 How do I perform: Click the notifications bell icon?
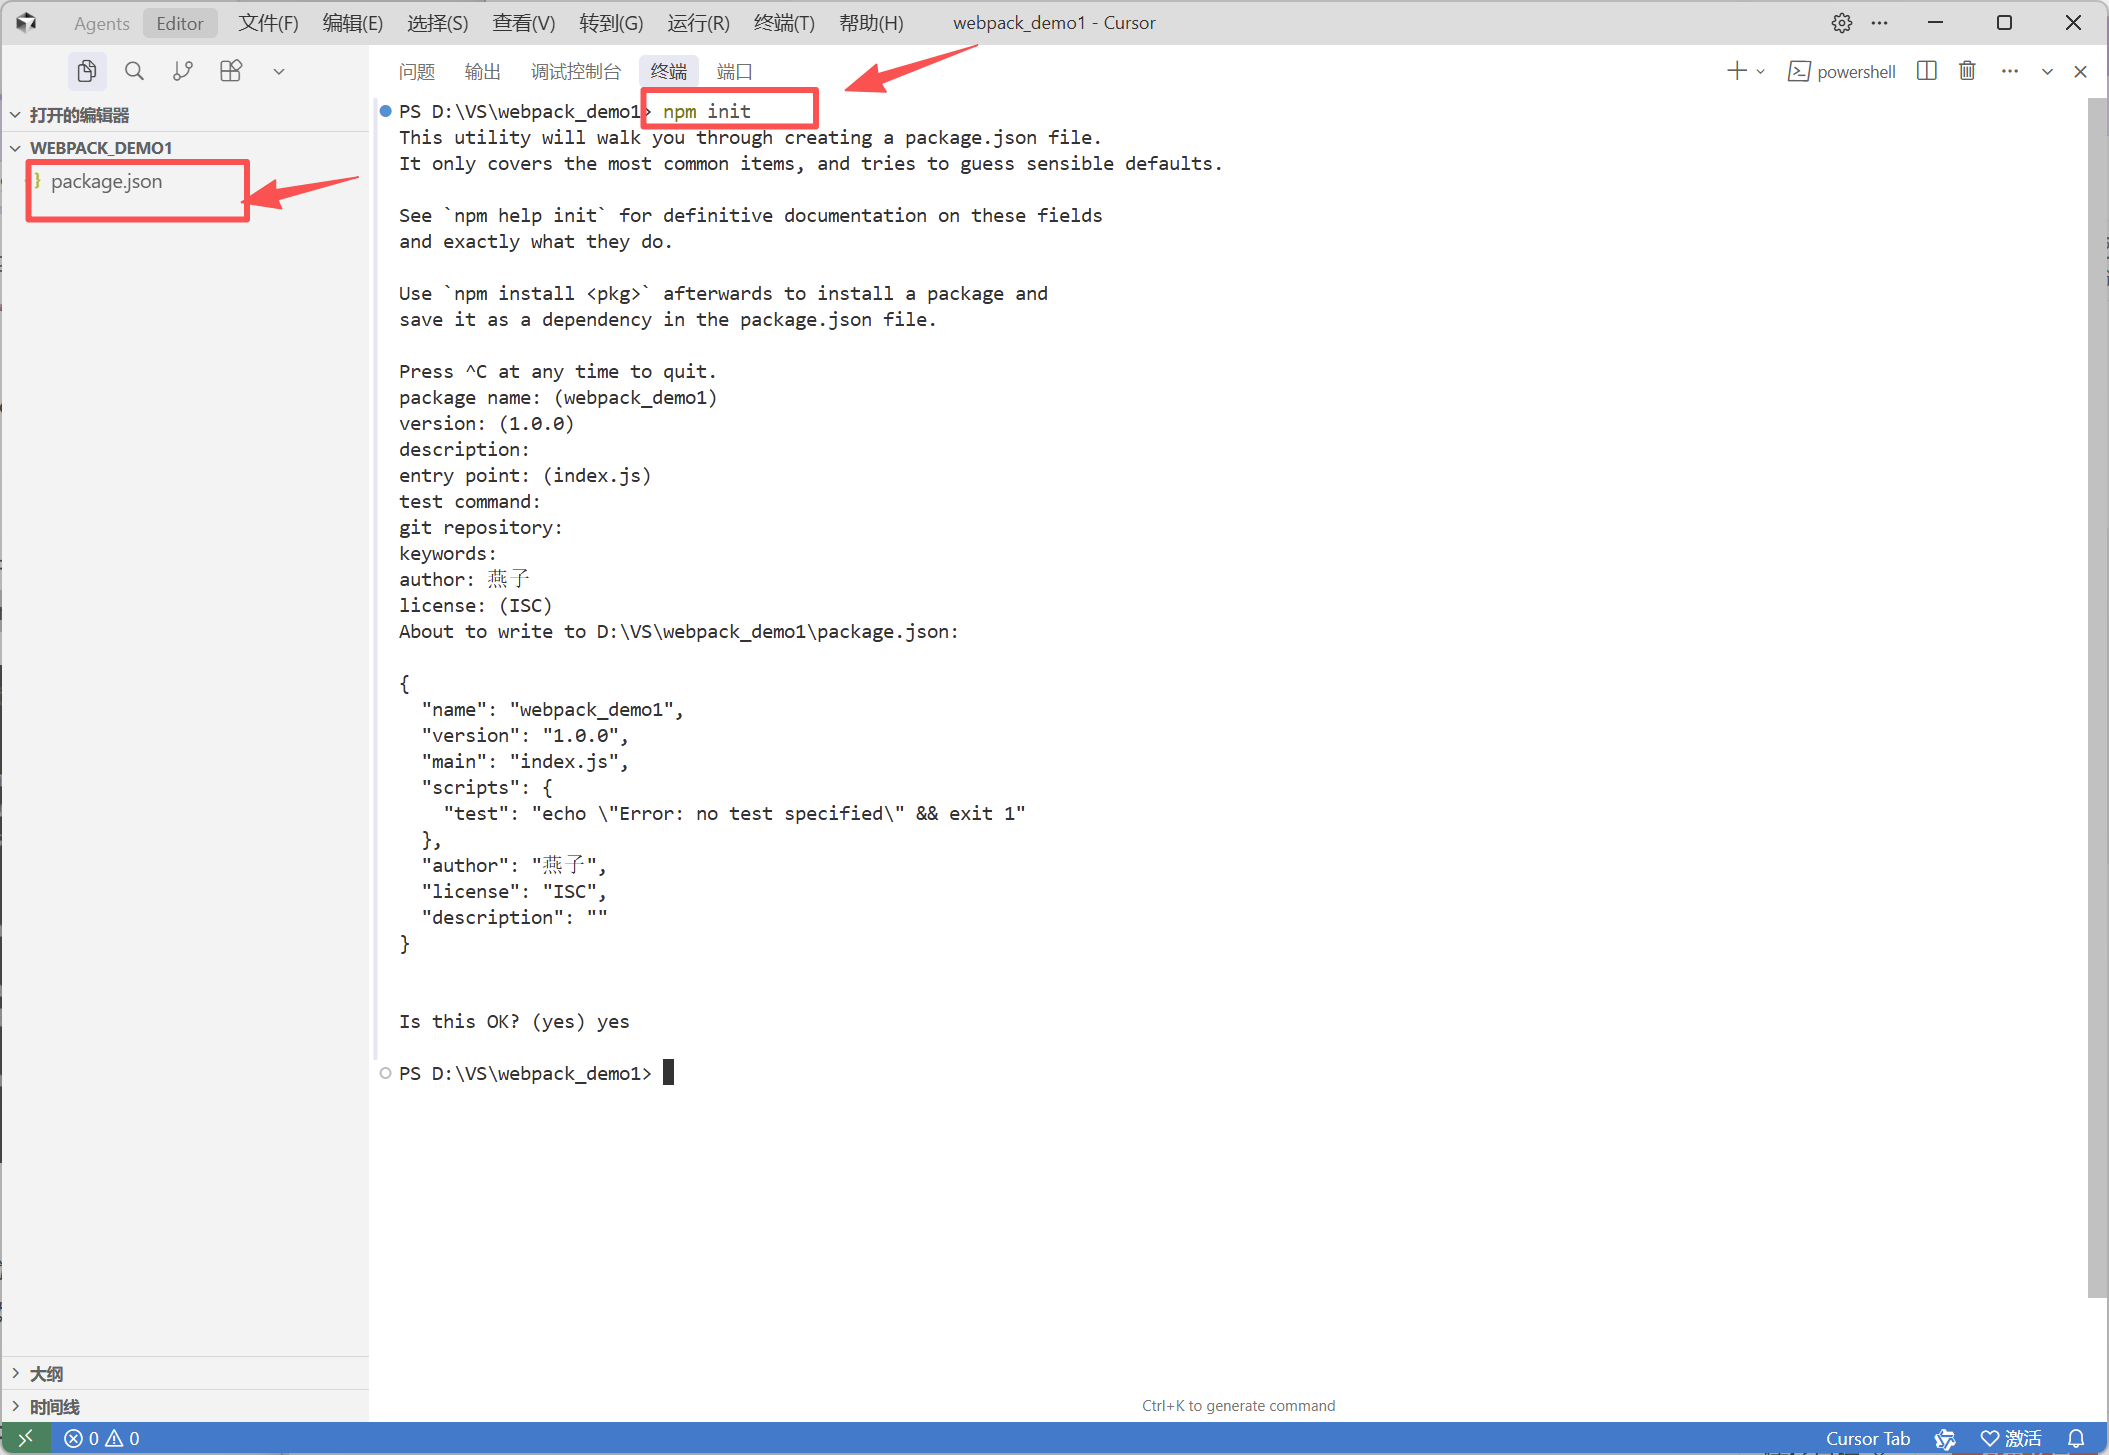tap(2076, 1438)
